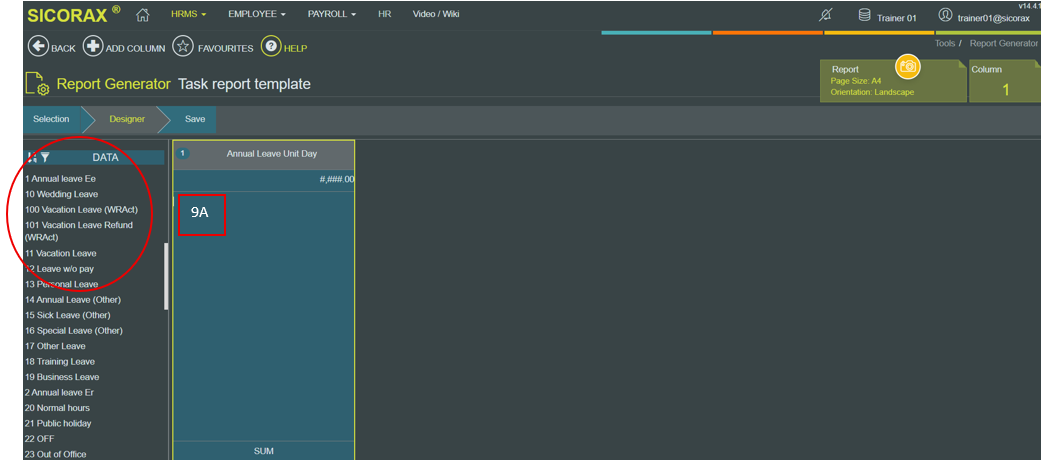Click the Back arrow icon

click(x=39, y=47)
